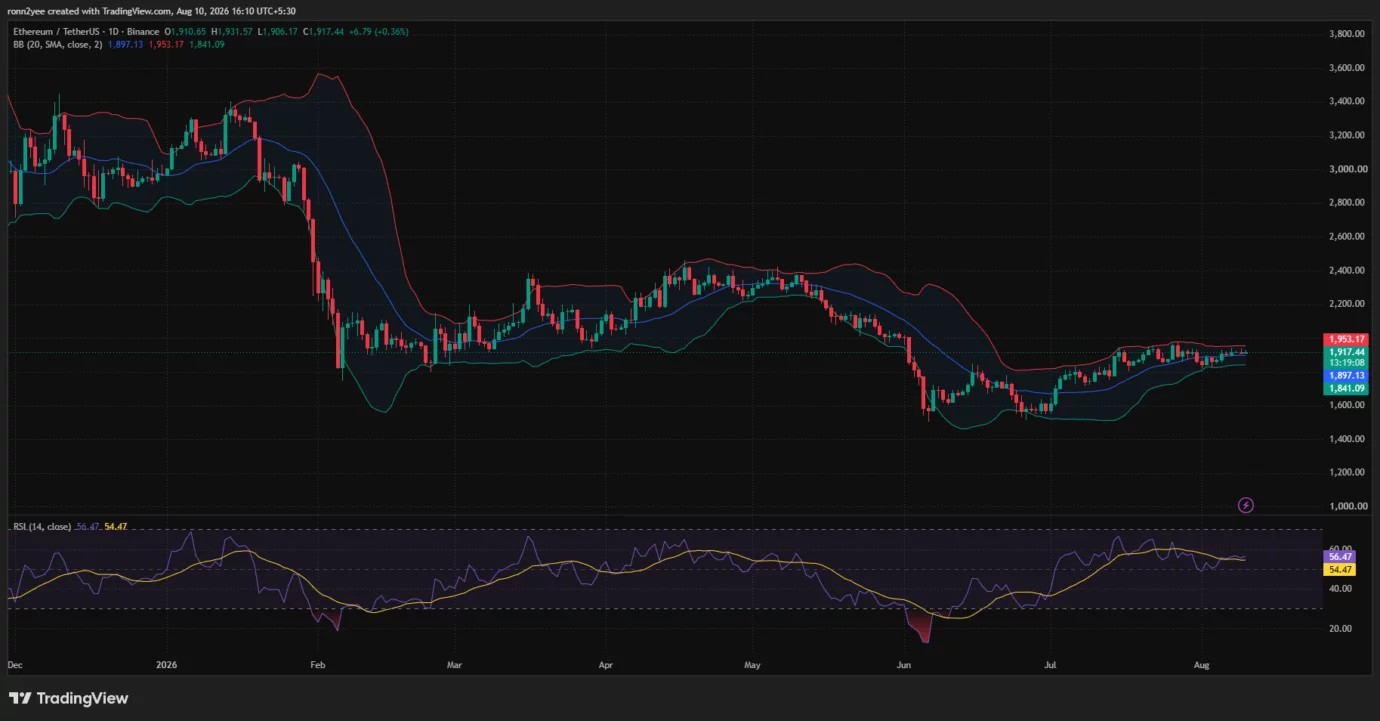Click the 1,000.00 price axis label

coord(1347,506)
